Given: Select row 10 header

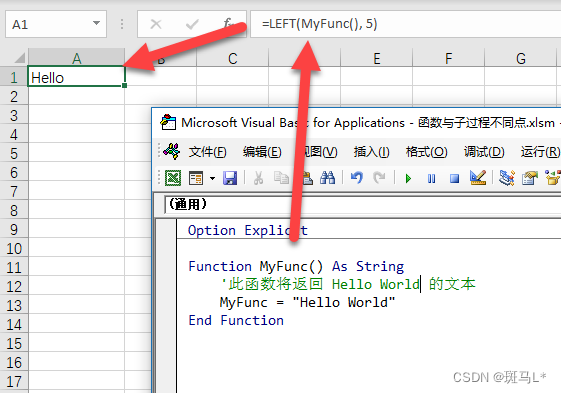Looking at the screenshot, I should pos(14,248).
